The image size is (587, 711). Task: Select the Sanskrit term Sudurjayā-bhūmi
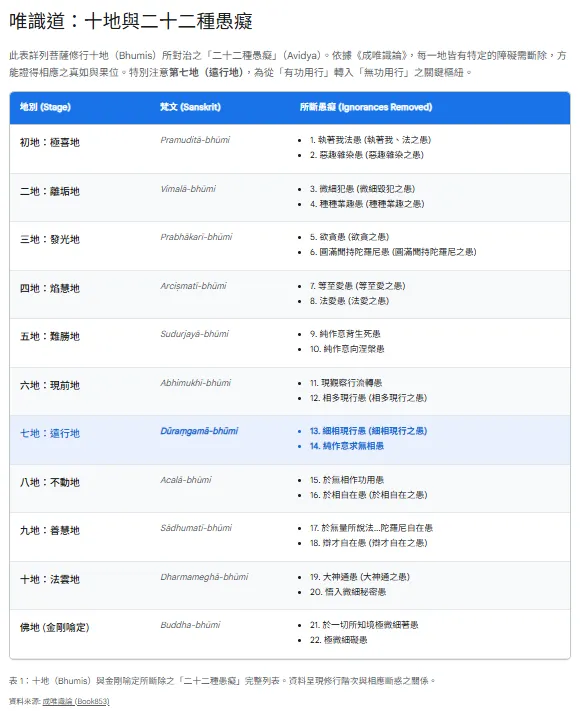pos(194,334)
